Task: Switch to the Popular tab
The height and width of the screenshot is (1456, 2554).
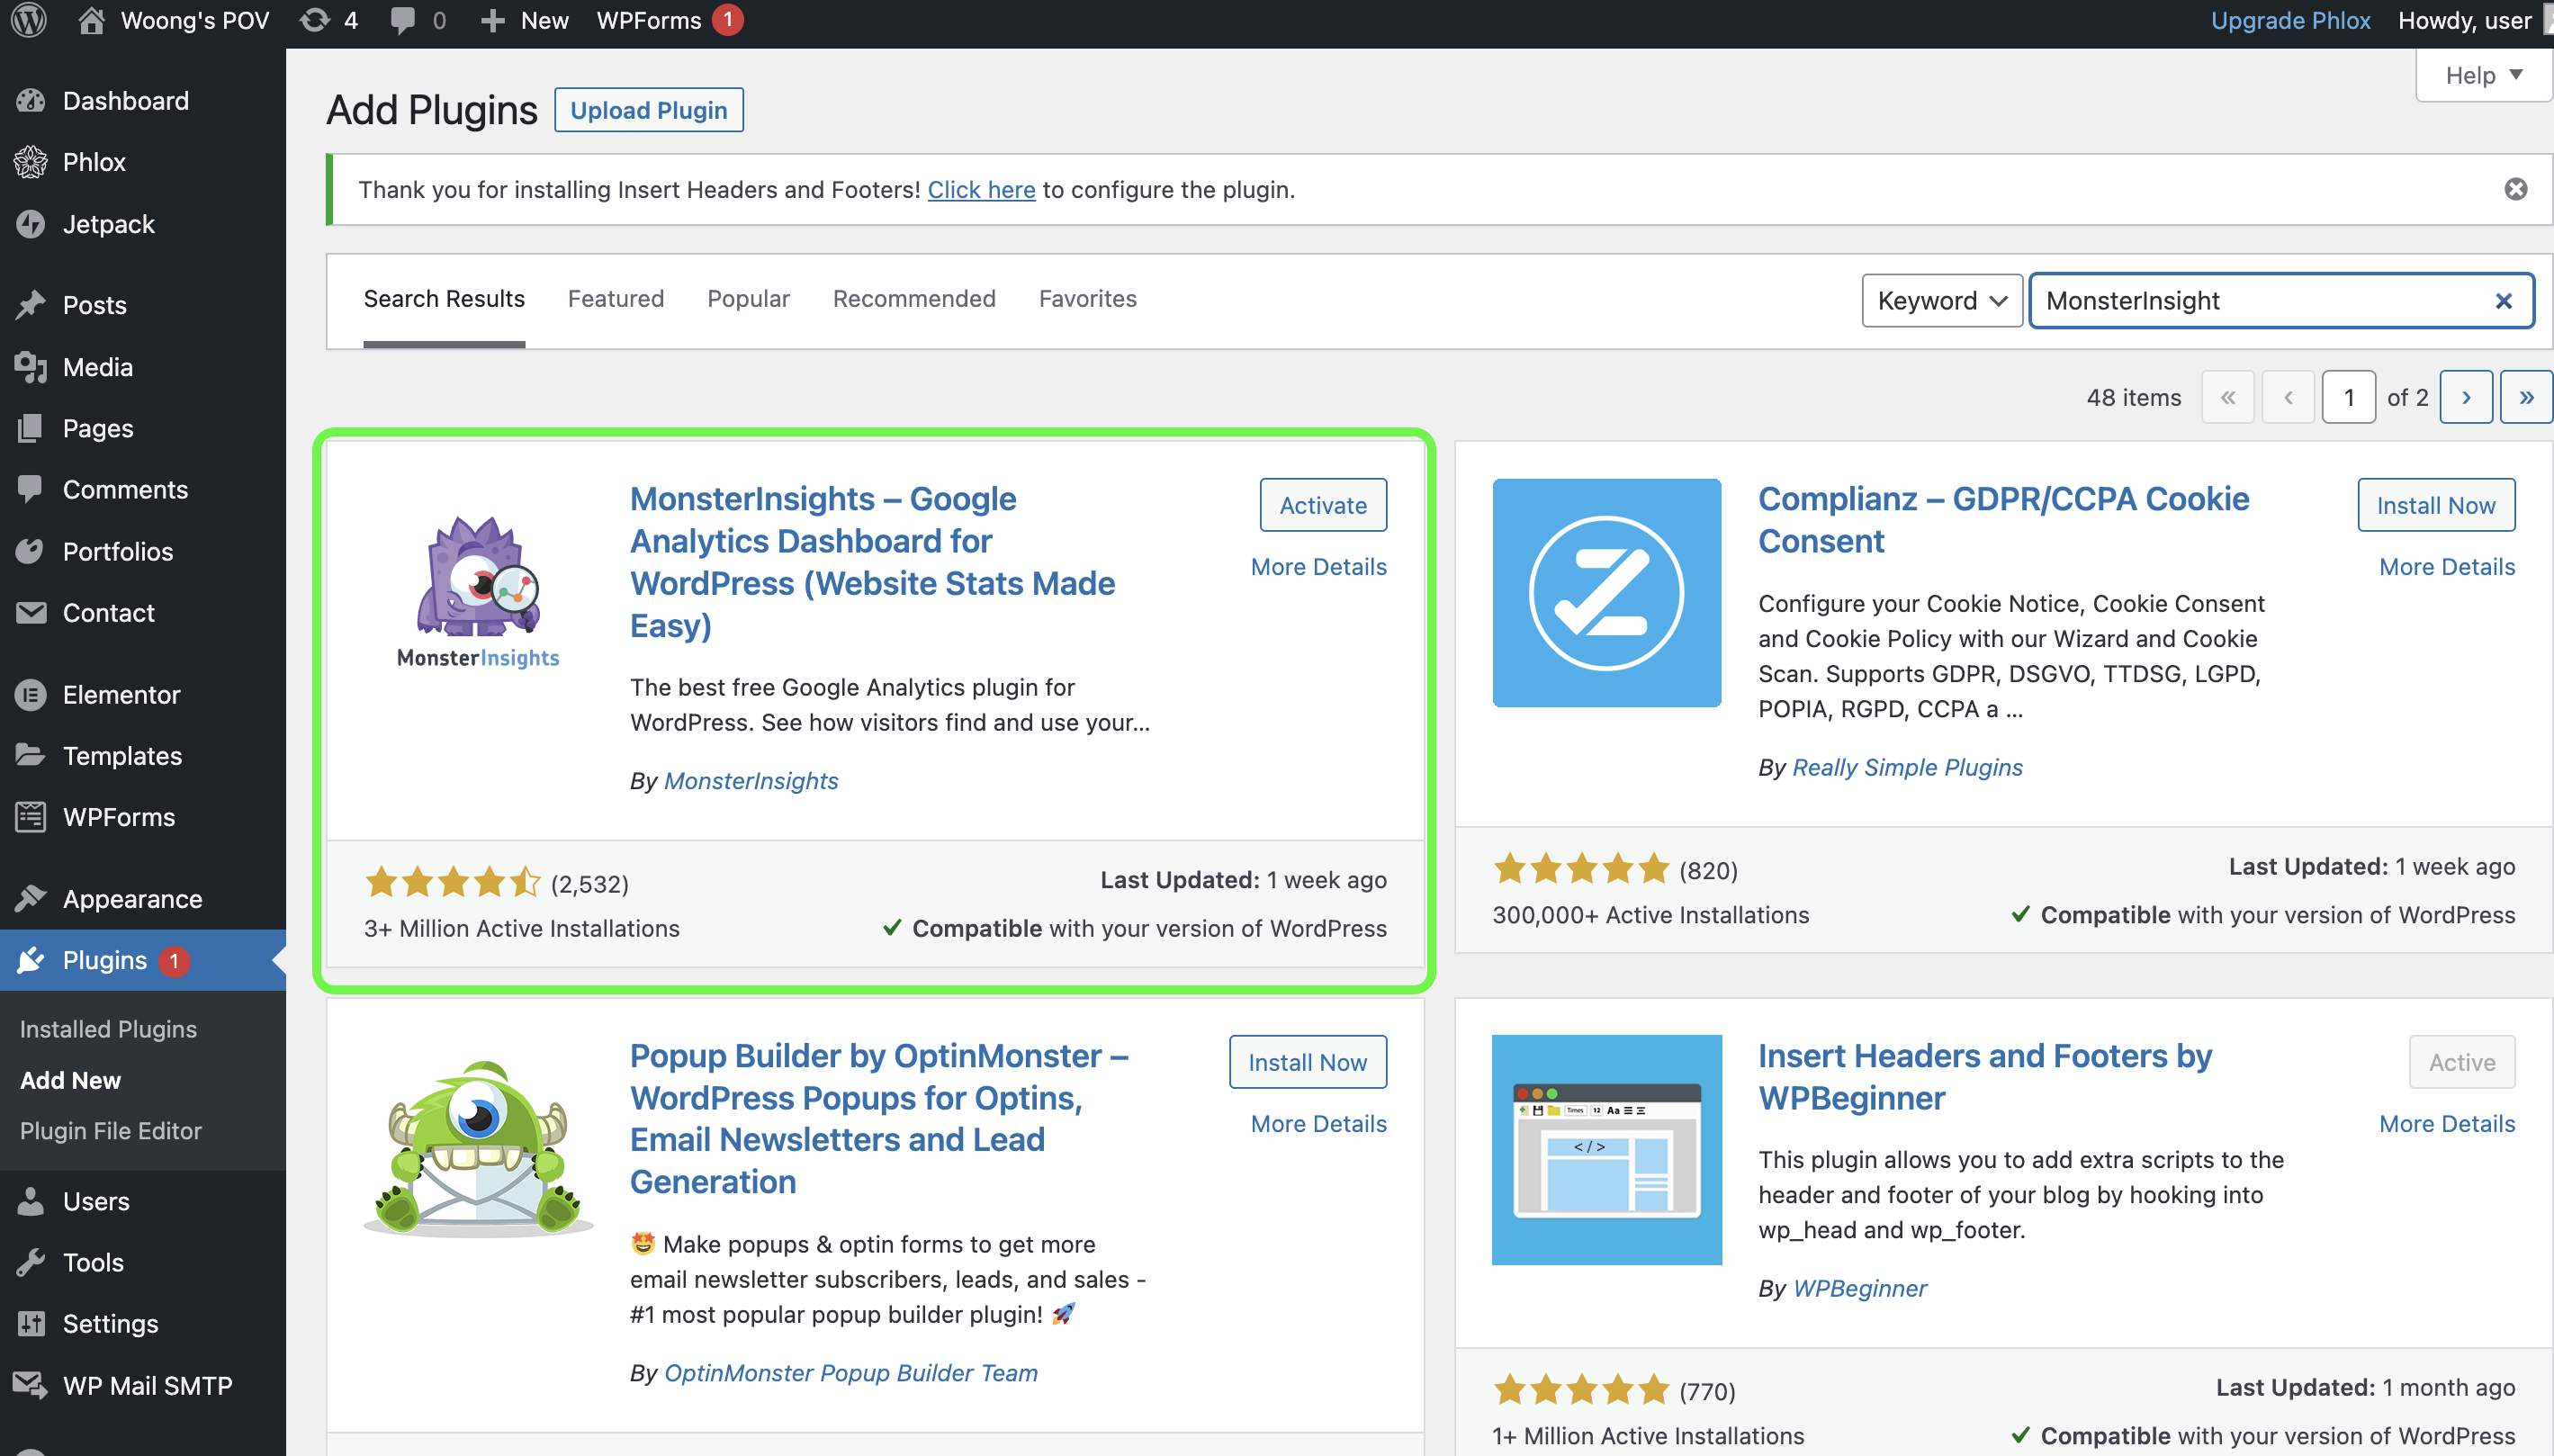Action: [x=748, y=298]
